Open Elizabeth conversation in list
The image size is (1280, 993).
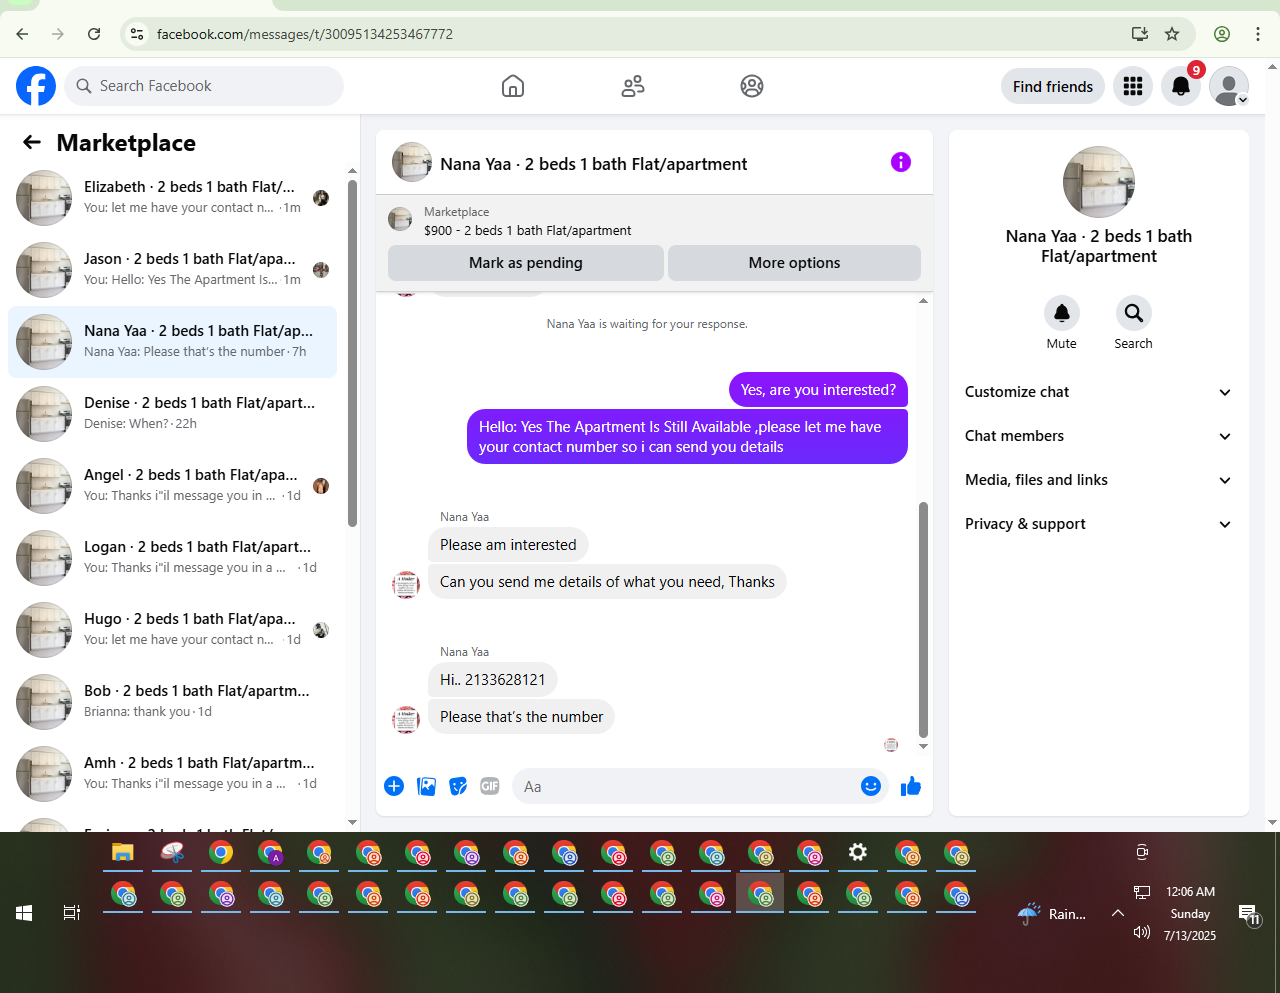pyautogui.click(x=172, y=198)
